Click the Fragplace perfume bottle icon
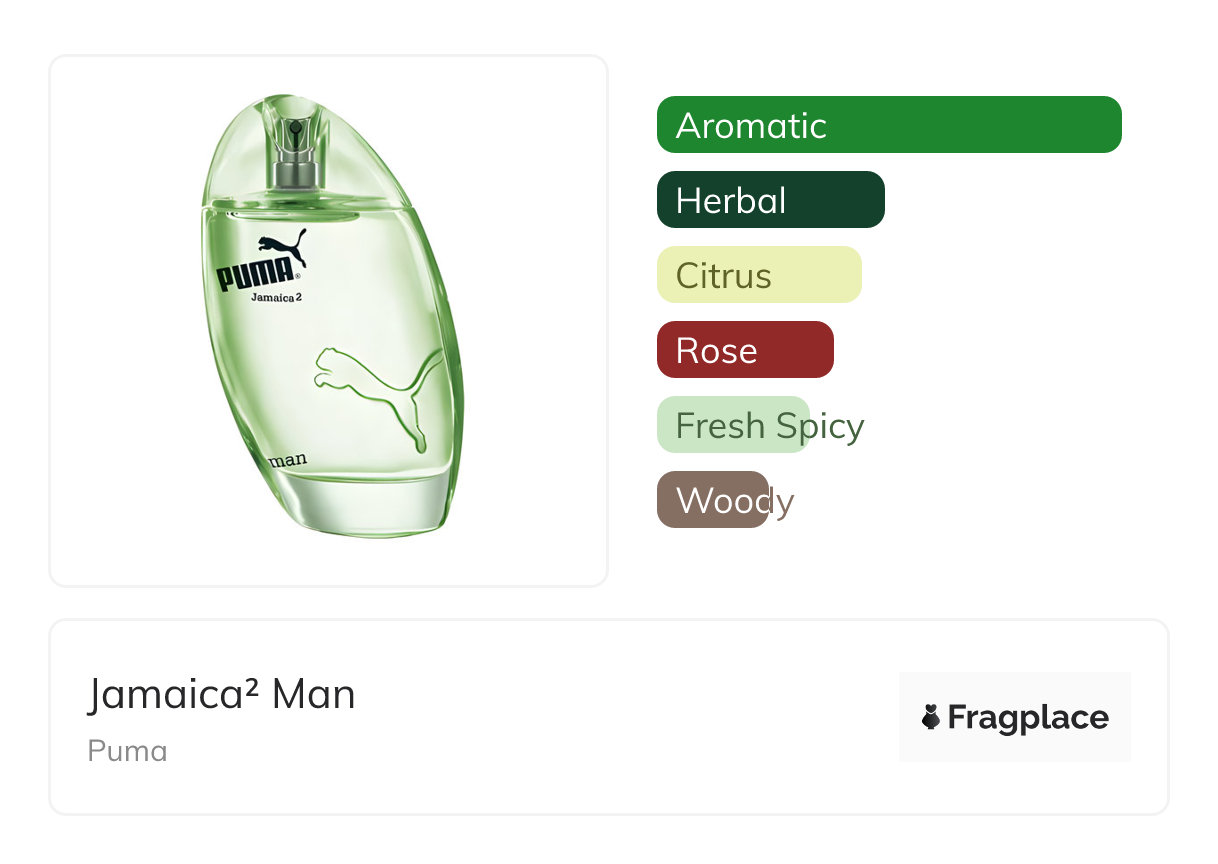The image size is (1218, 864). pos(931,717)
